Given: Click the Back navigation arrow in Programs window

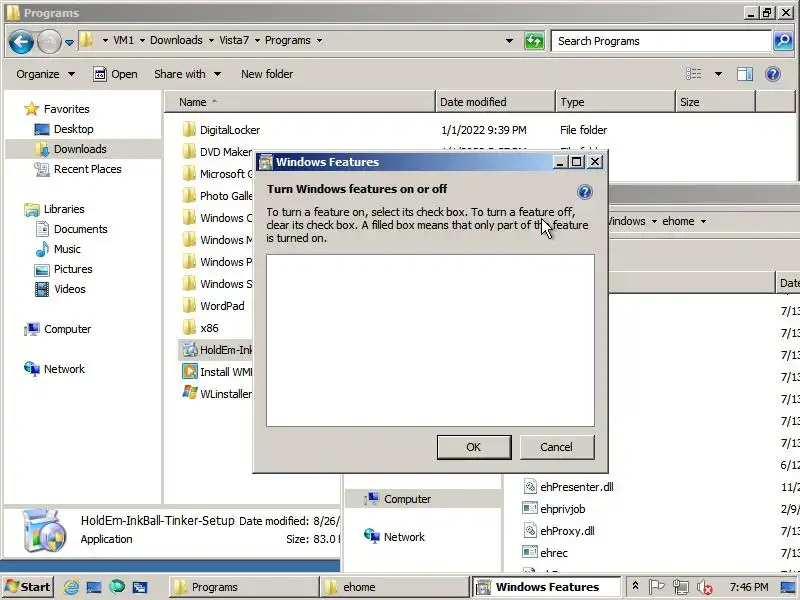Looking at the screenshot, I should tap(21, 41).
